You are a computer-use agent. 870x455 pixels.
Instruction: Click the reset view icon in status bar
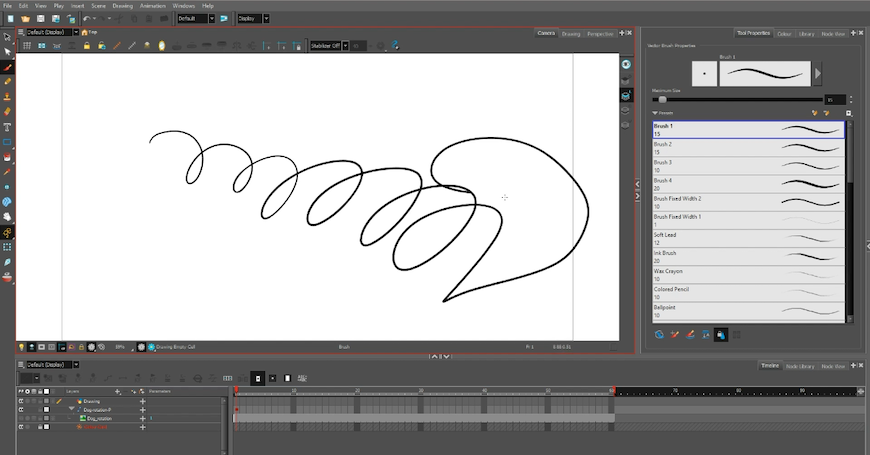pos(102,347)
